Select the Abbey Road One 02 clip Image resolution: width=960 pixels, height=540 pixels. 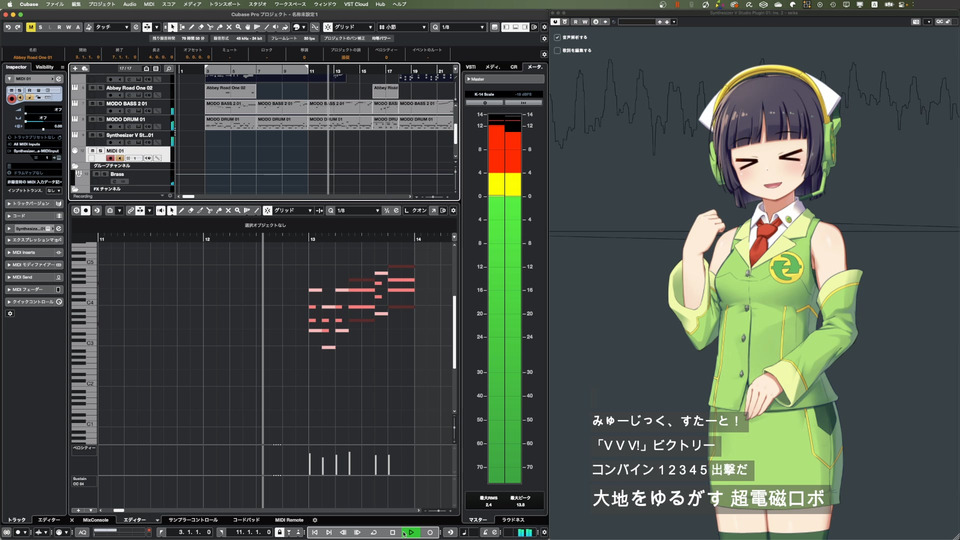coord(230,91)
